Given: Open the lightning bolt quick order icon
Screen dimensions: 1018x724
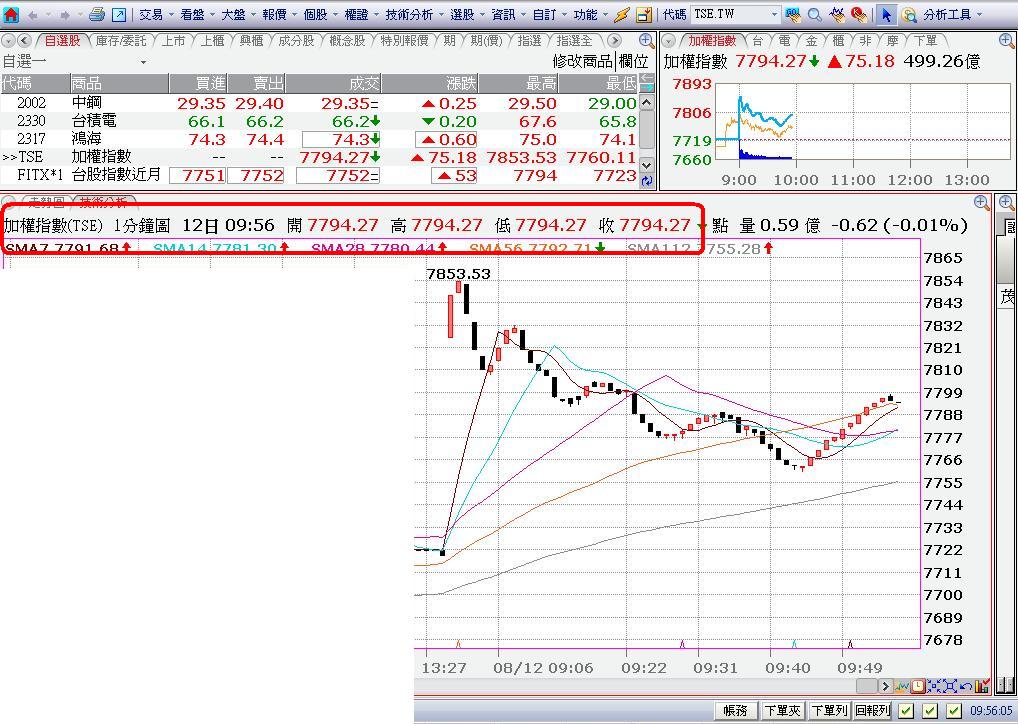Looking at the screenshot, I should point(622,14).
